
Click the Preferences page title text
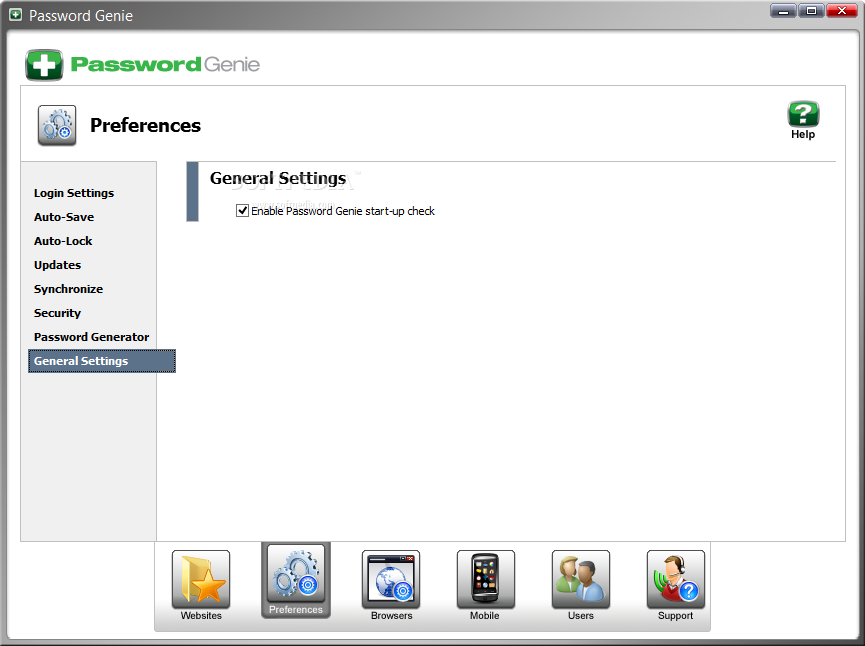point(146,125)
